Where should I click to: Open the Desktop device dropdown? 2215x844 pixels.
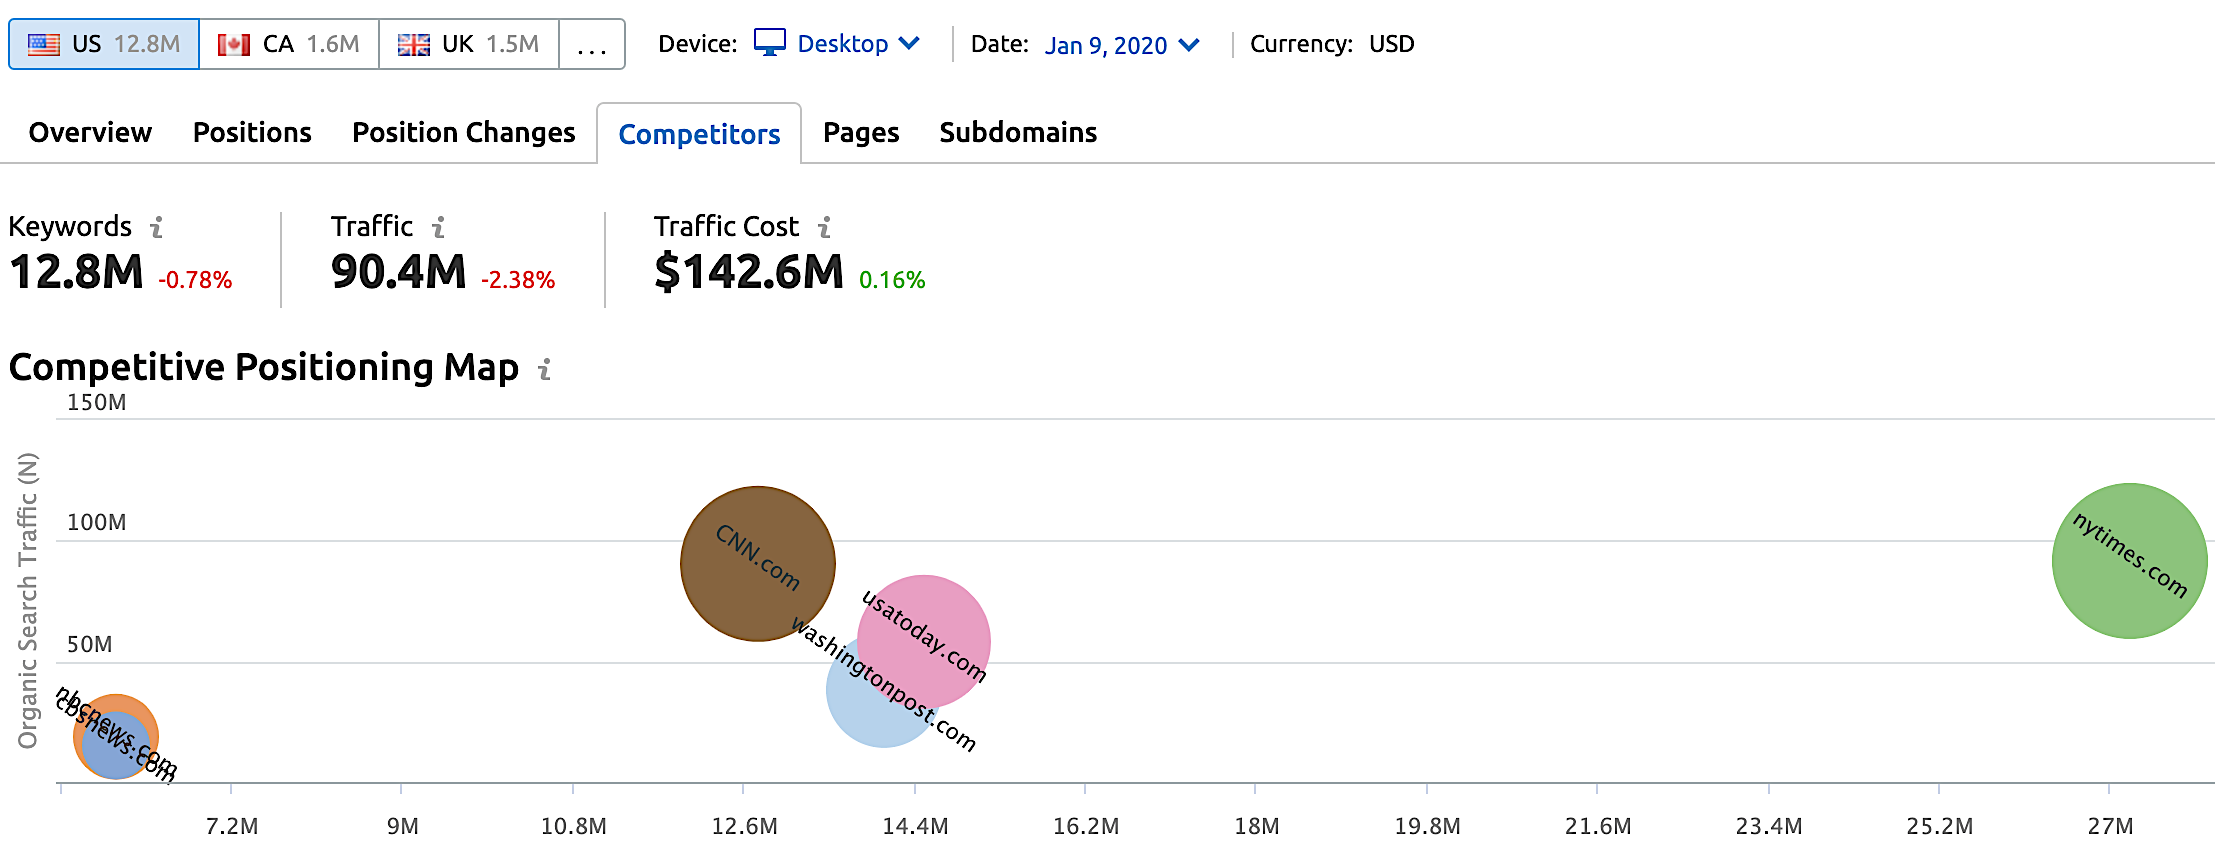click(837, 44)
